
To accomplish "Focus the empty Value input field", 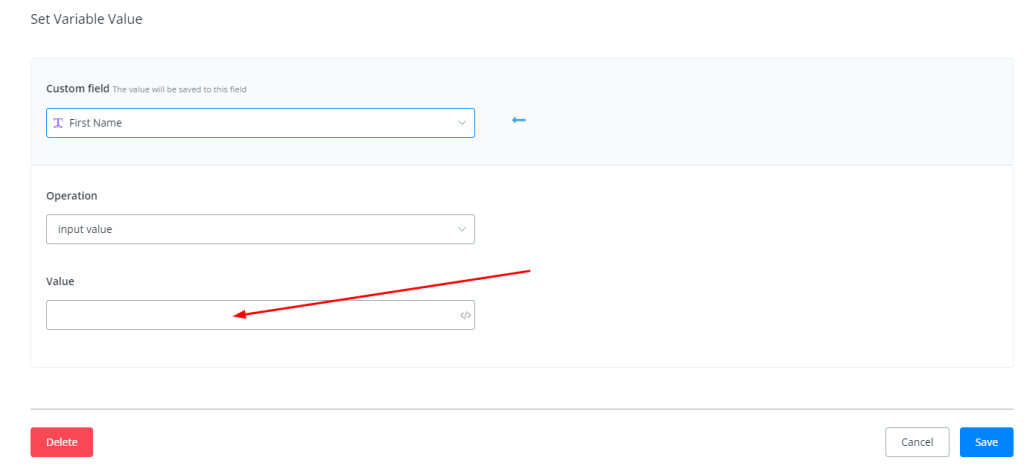I will [250, 316].
